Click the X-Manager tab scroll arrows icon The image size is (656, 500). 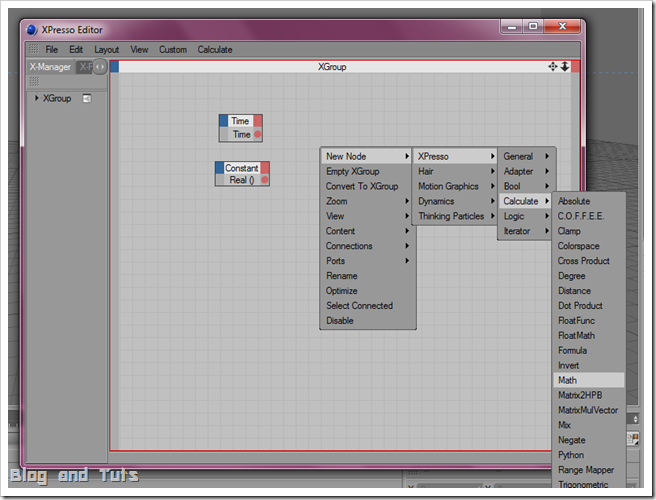point(100,67)
